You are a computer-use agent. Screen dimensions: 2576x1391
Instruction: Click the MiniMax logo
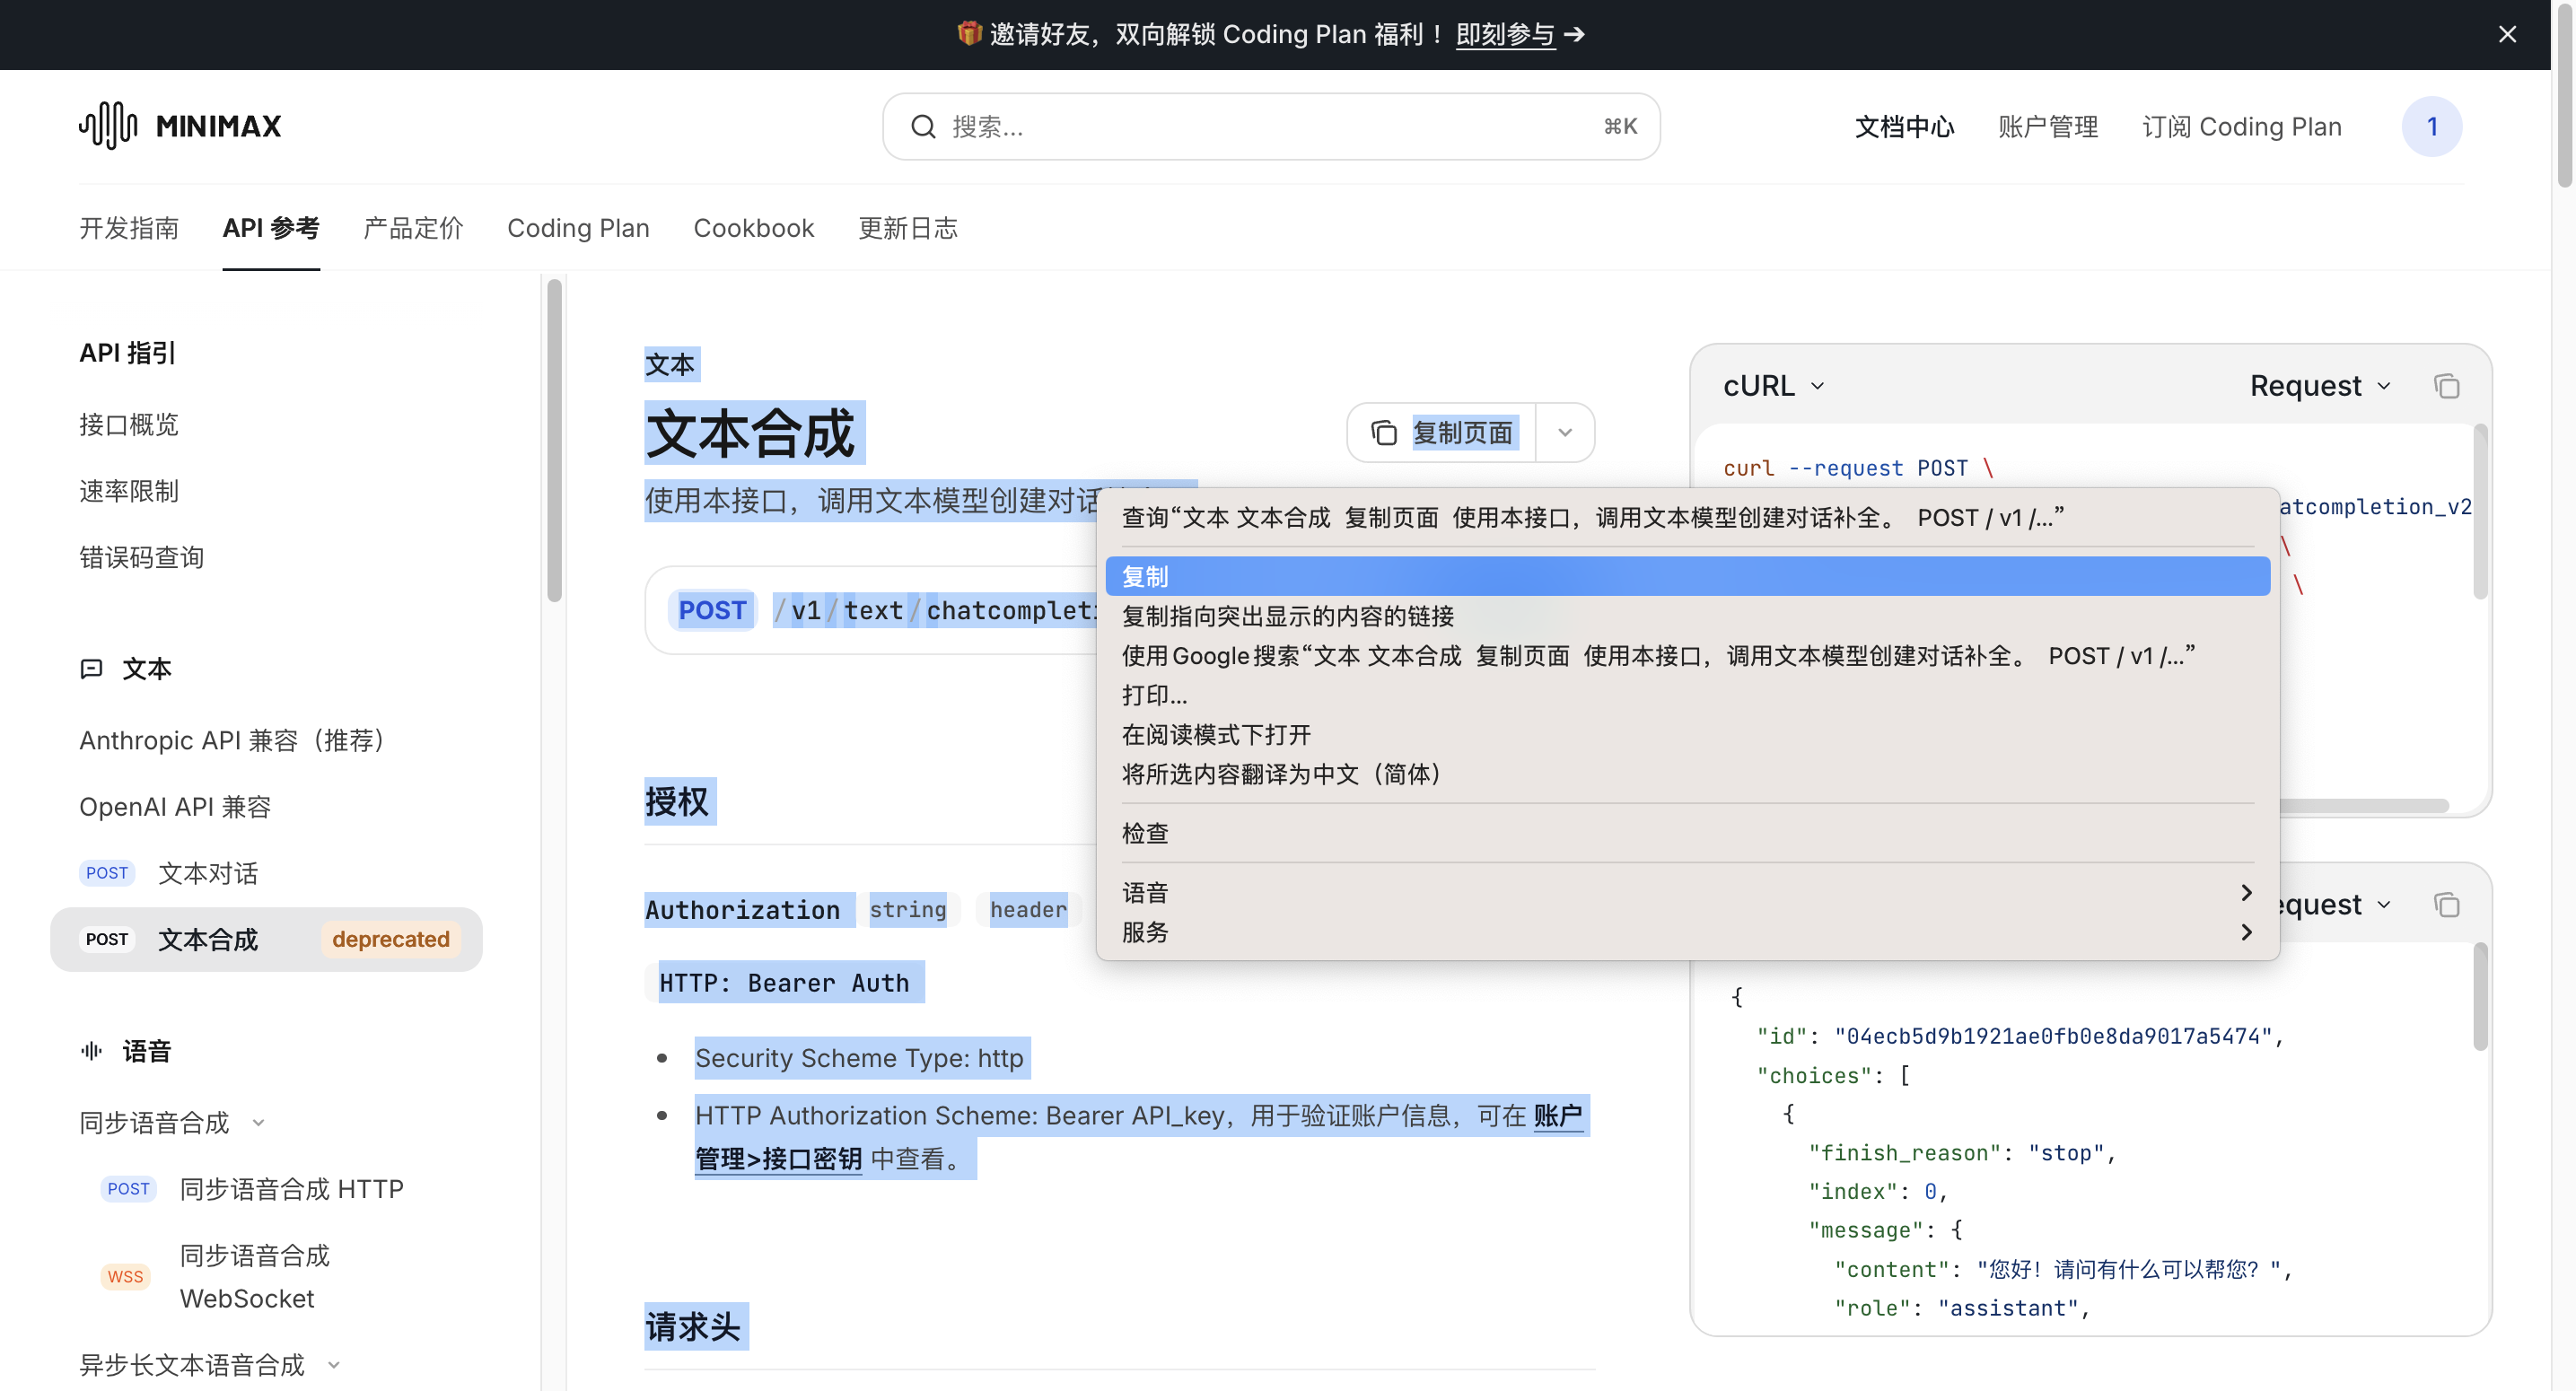click(181, 126)
